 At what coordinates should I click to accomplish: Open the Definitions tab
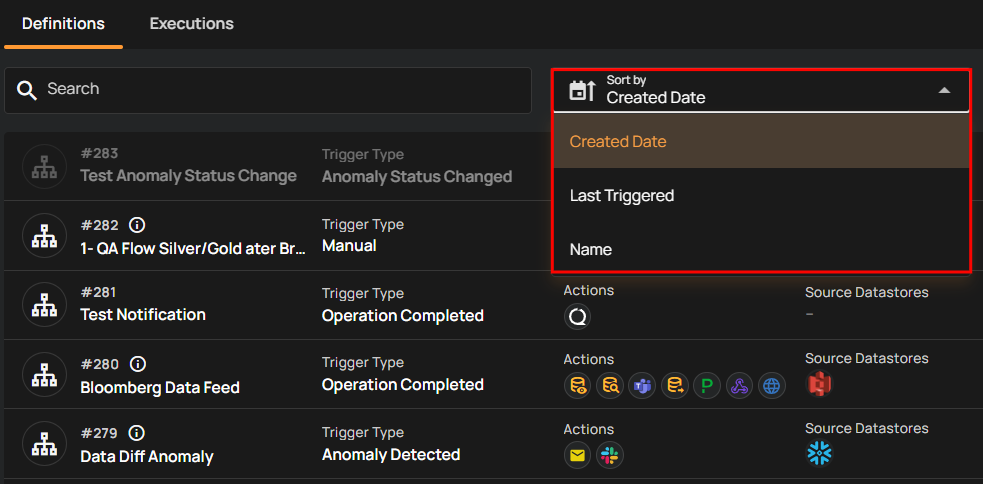[x=63, y=23]
